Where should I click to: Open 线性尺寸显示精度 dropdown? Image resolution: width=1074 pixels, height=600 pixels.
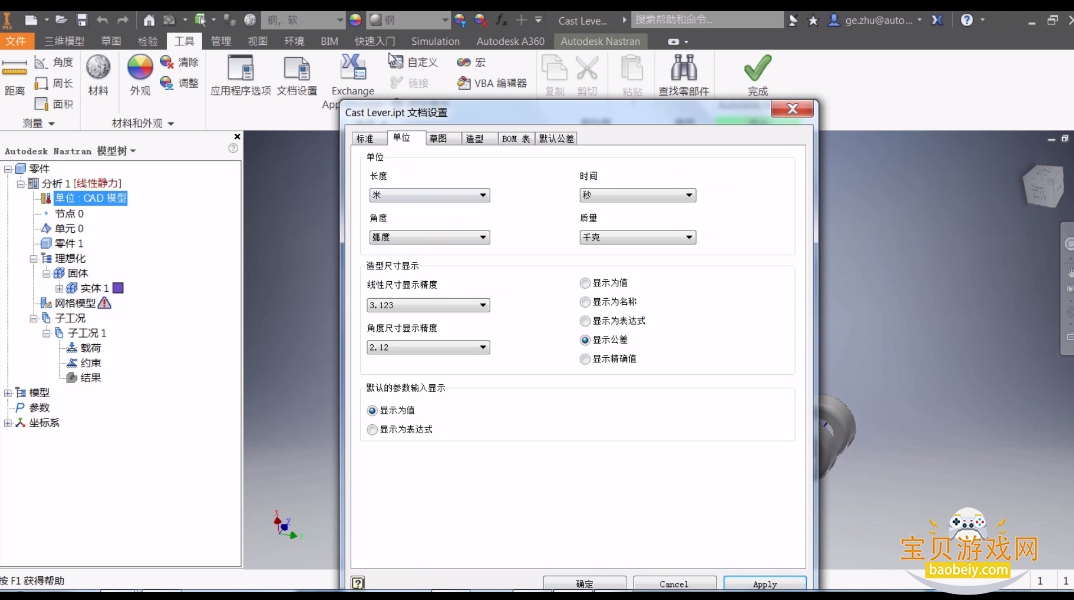(428, 305)
